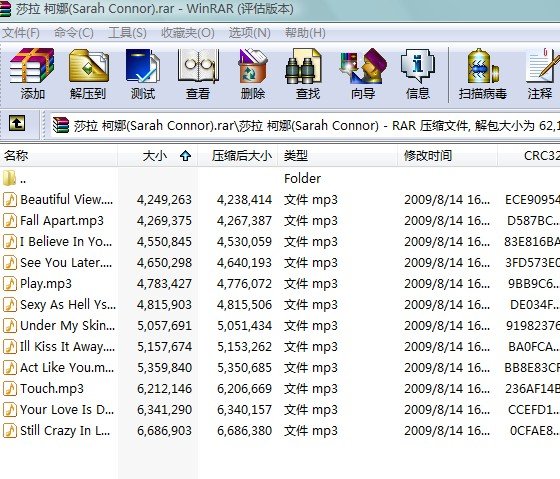560x479 pixels.
Task: Open the 文件(F) menu
Action: pyautogui.click(x=20, y=33)
